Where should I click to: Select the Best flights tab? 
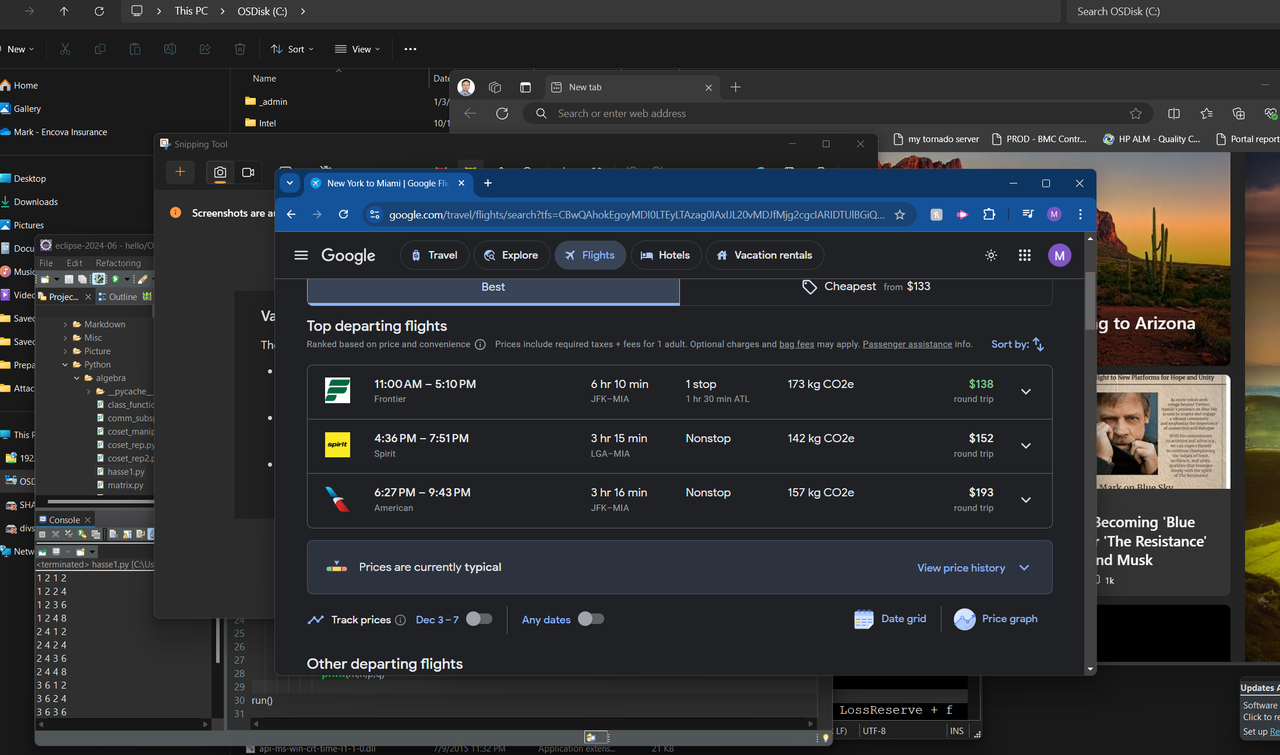(493, 287)
